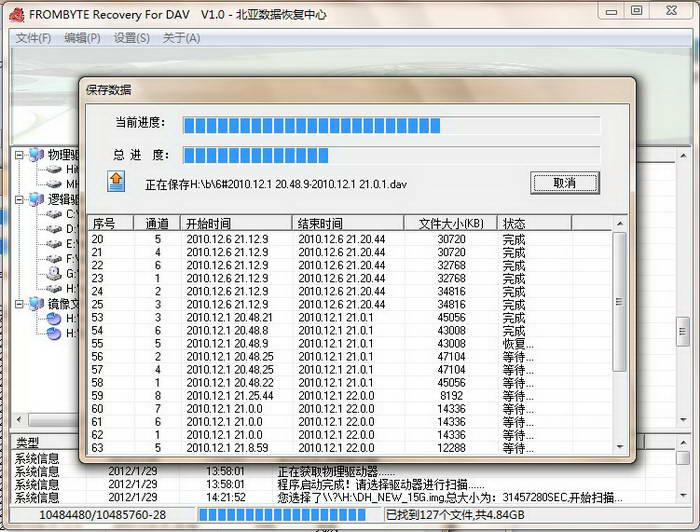
Task: Click status text 已找到127个文件,共4.84GB
Action: point(455,515)
